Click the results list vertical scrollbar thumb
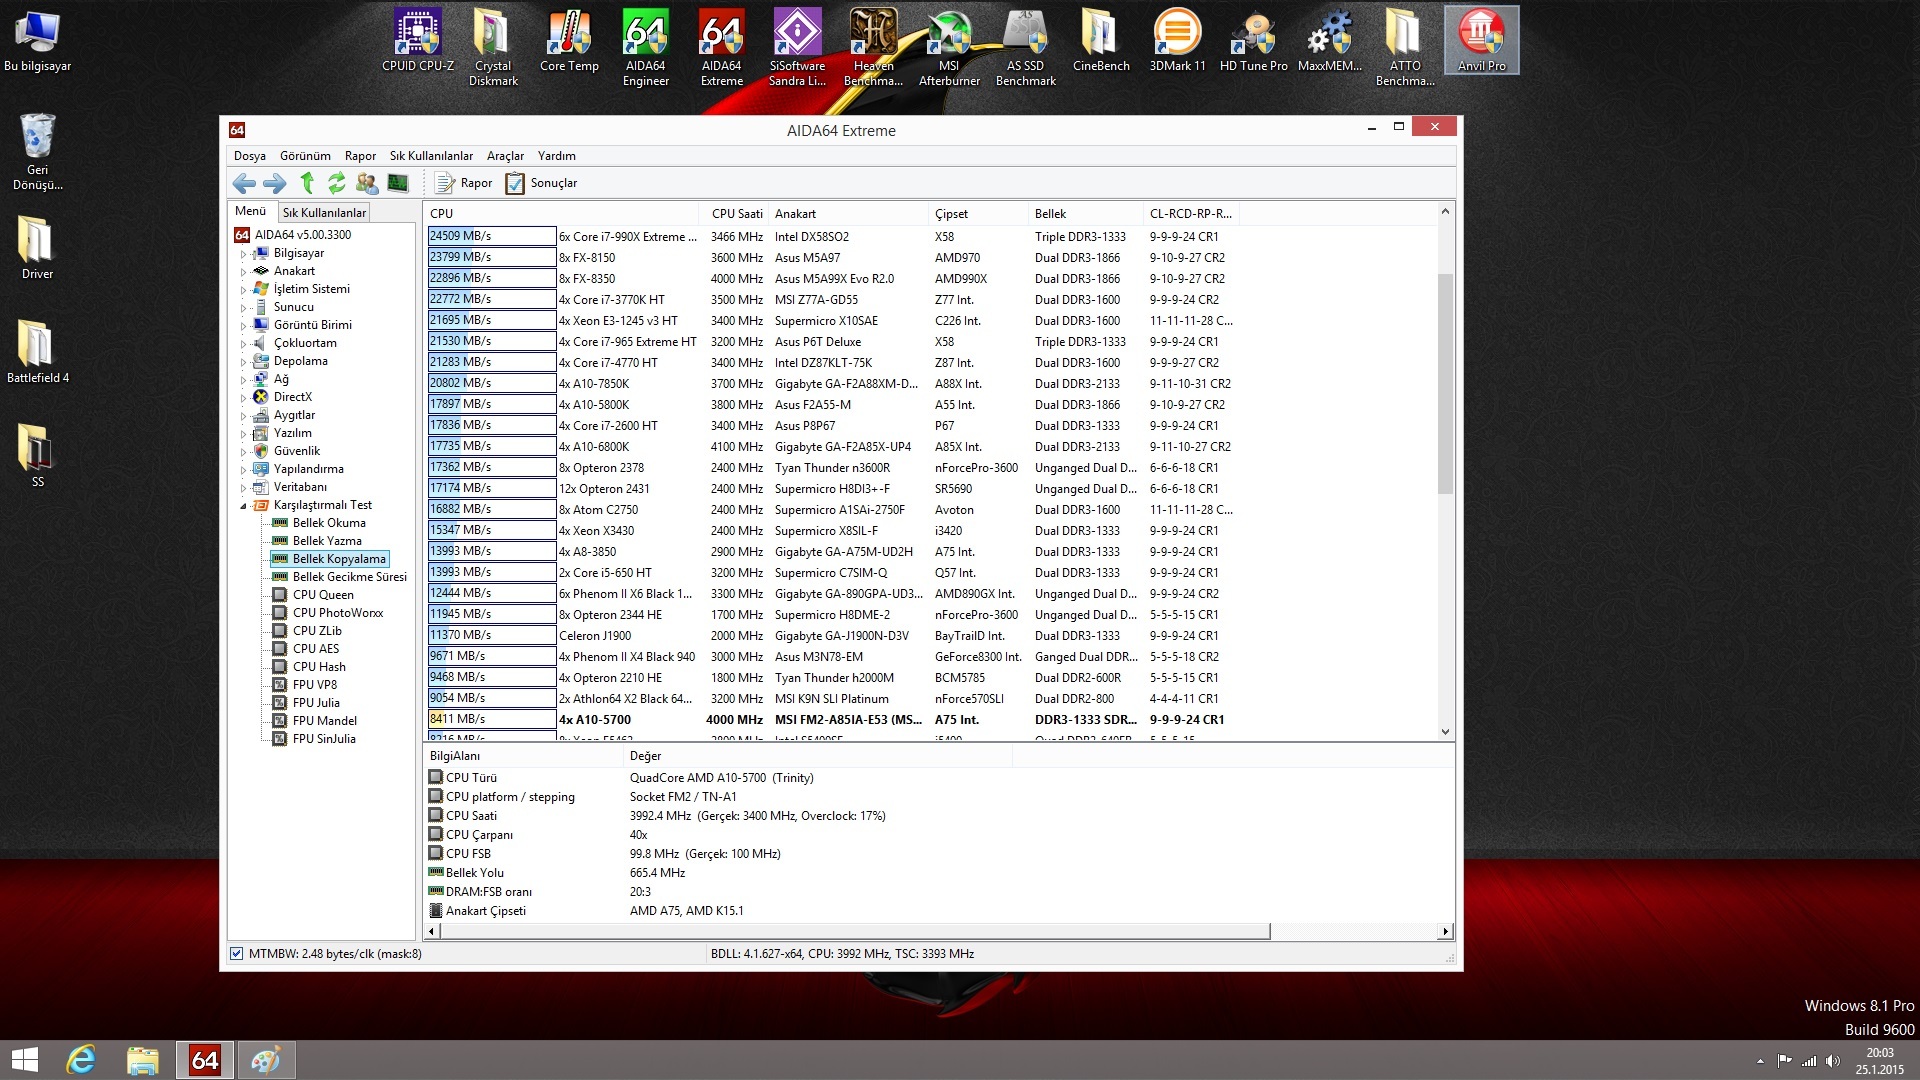The width and height of the screenshot is (1920, 1080). tap(1445, 383)
